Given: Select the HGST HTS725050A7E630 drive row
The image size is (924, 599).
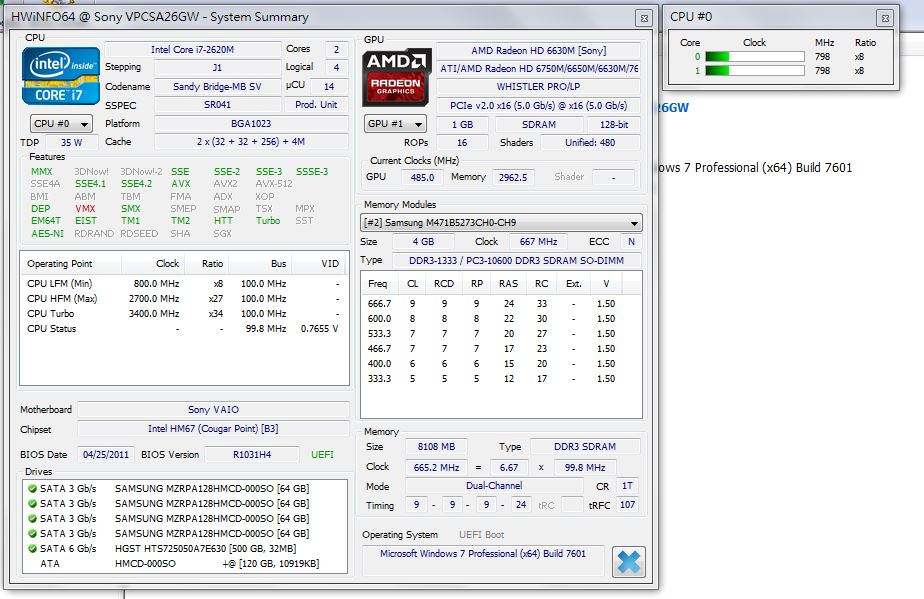Looking at the screenshot, I should point(184,549).
